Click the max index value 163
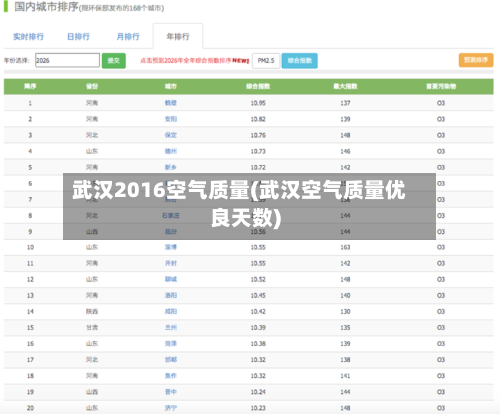The width and height of the screenshot is (500, 414). click(x=345, y=247)
